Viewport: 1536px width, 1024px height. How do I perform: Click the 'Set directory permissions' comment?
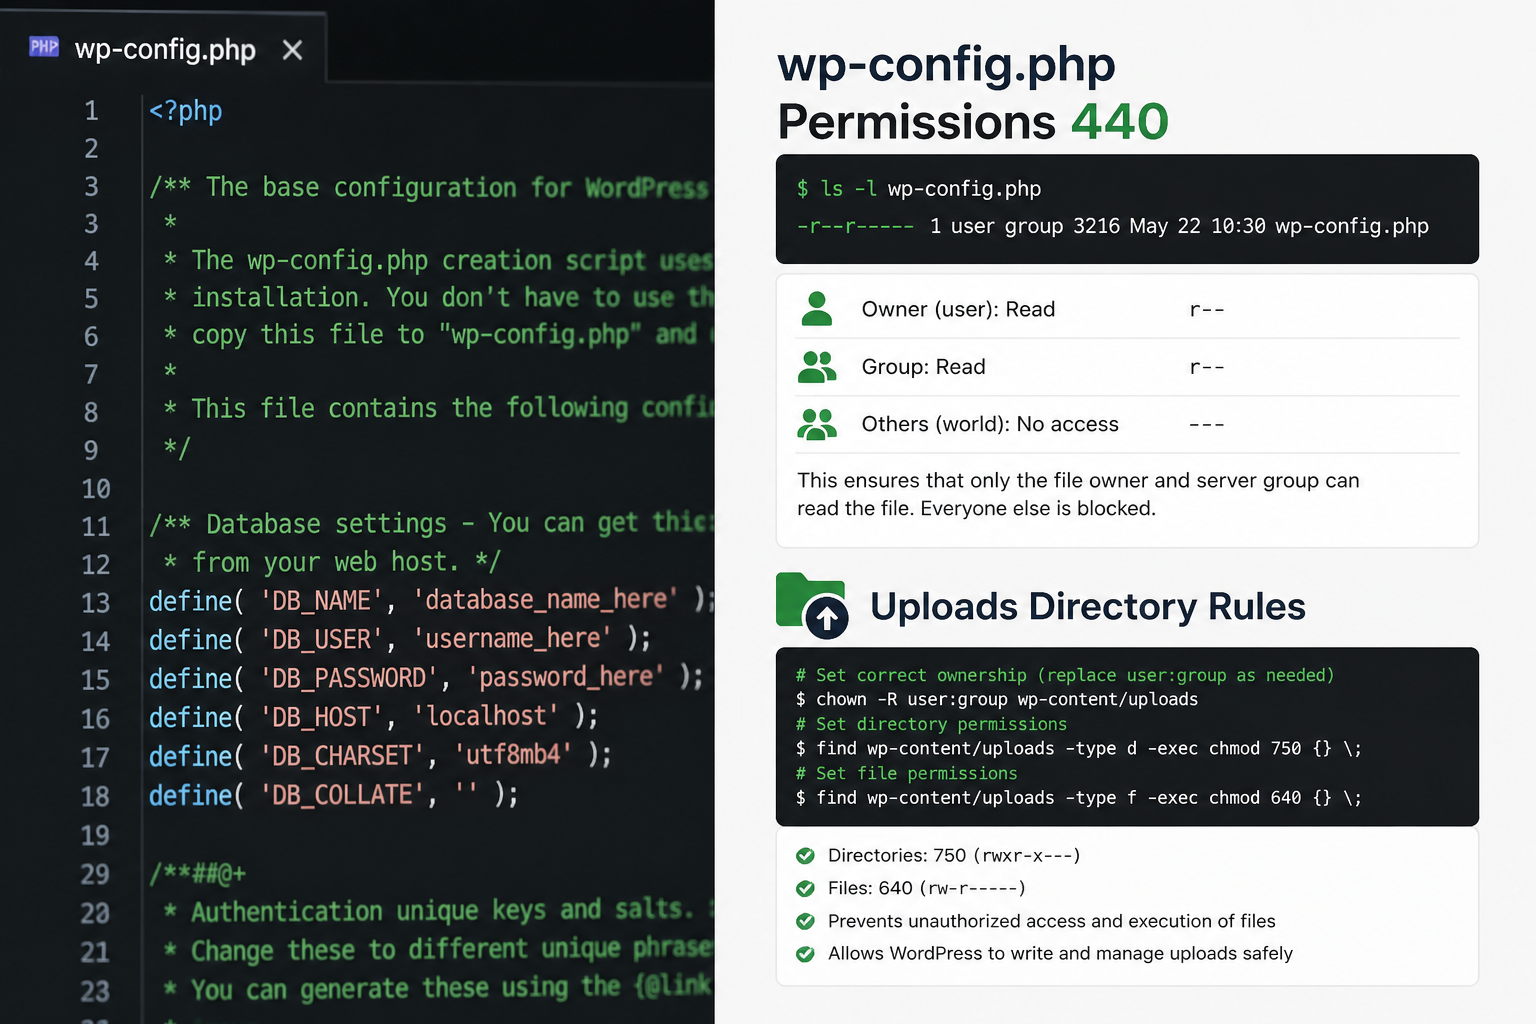[931, 724]
